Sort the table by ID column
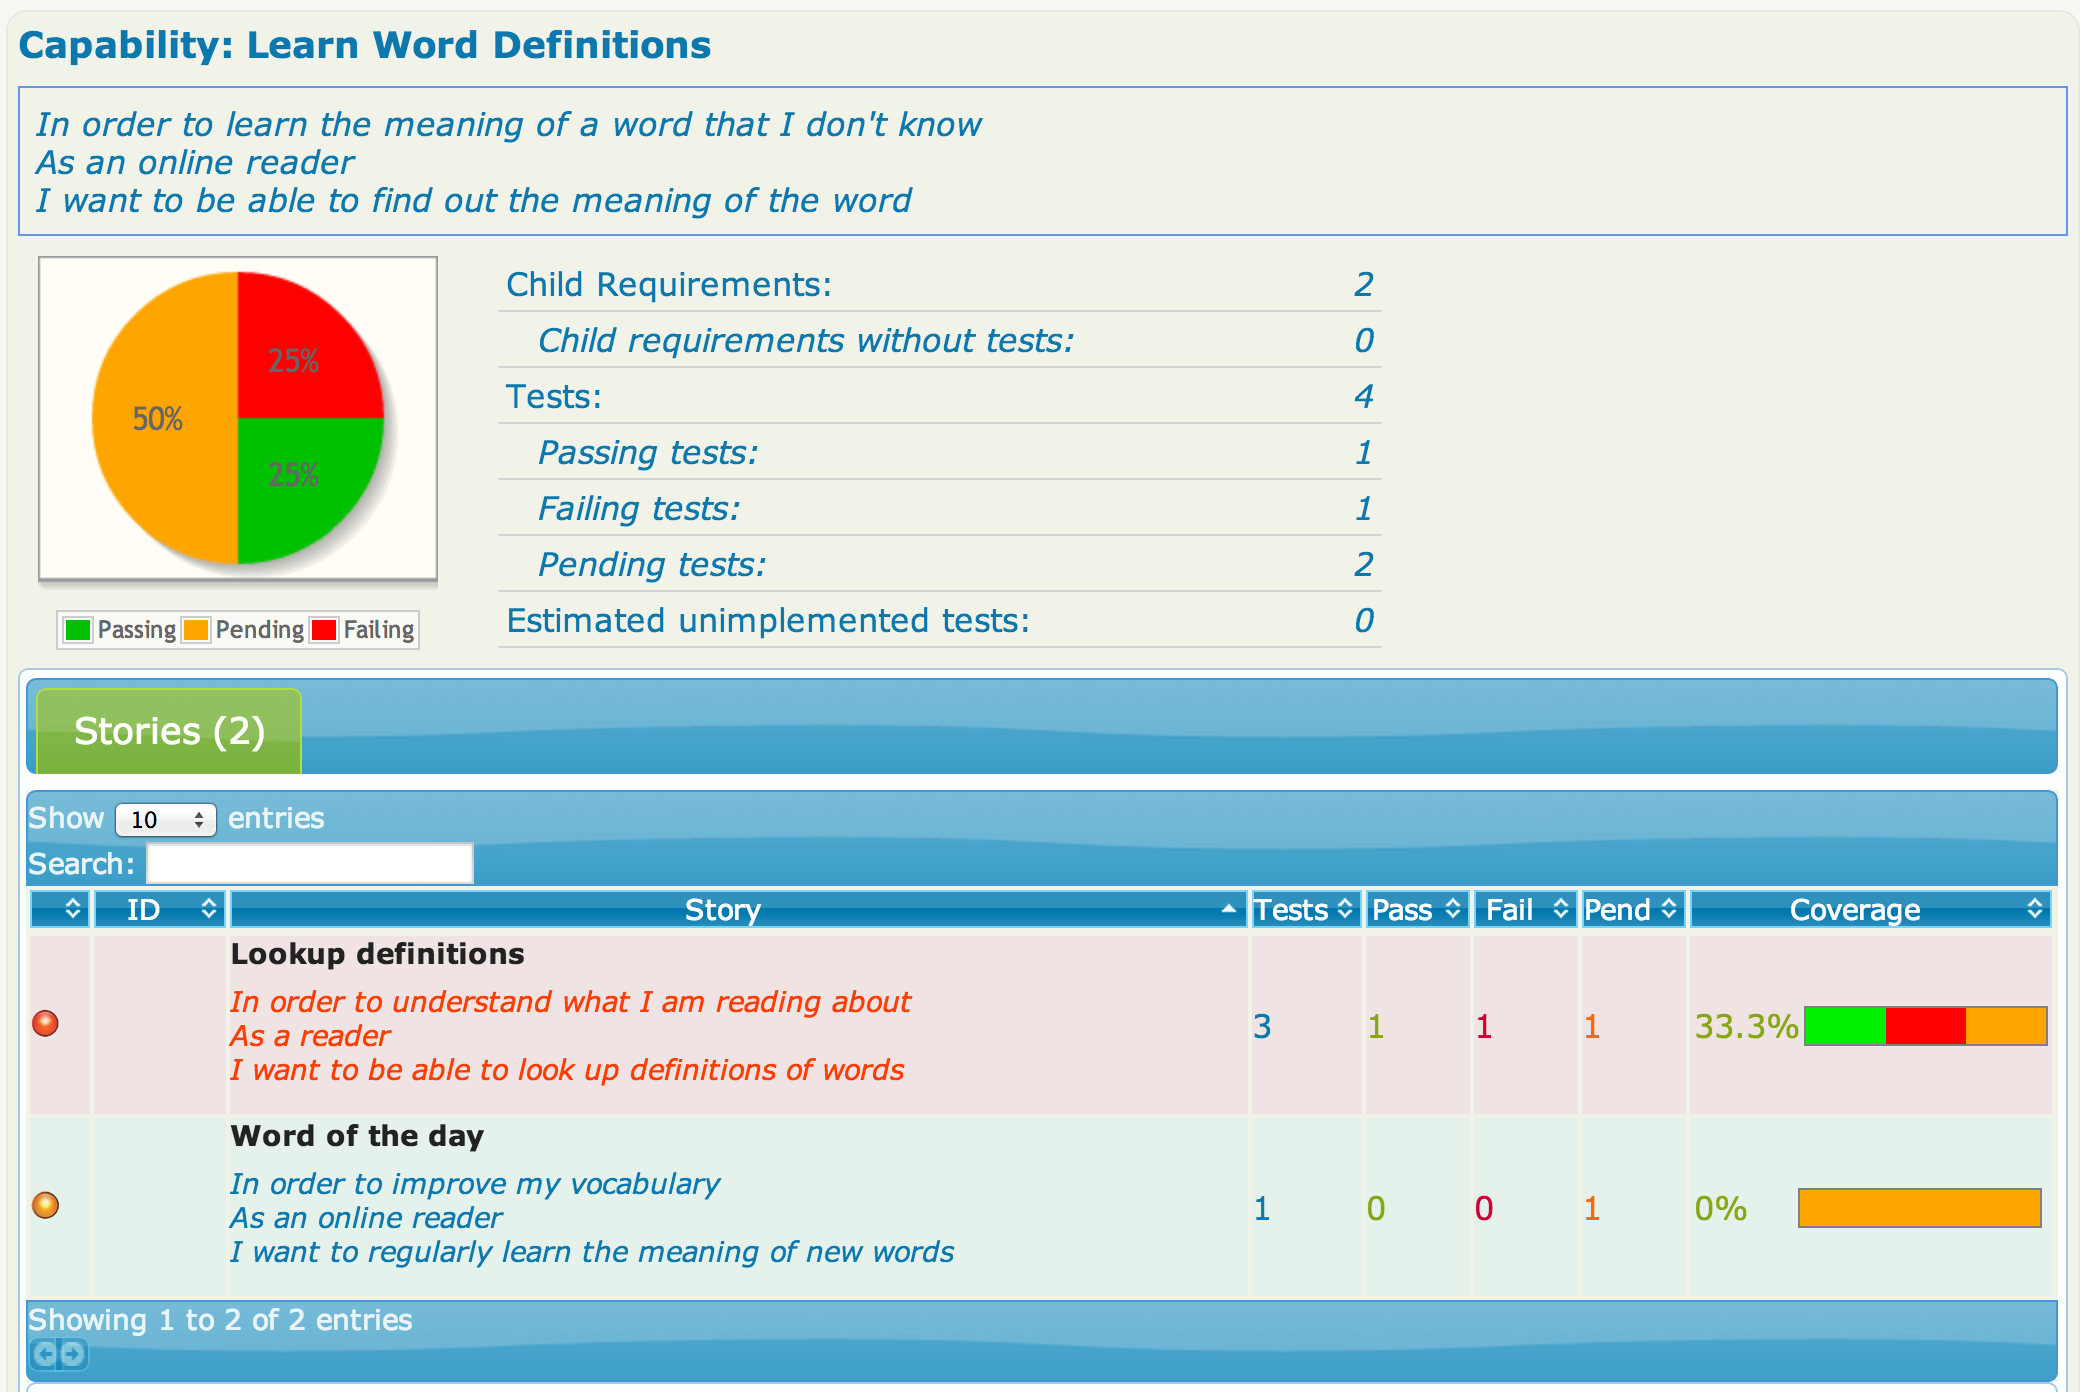 [x=160, y=909]
